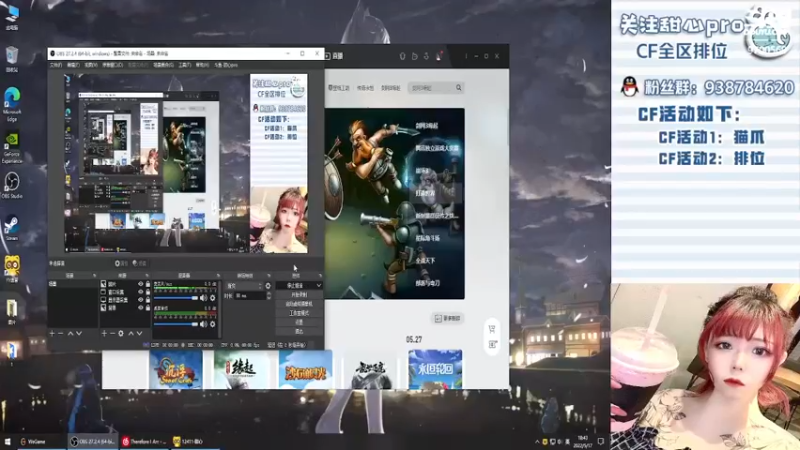Pop out the Scenes dock panel
This screenshot has height=450, width=800.
pos(94,276)
